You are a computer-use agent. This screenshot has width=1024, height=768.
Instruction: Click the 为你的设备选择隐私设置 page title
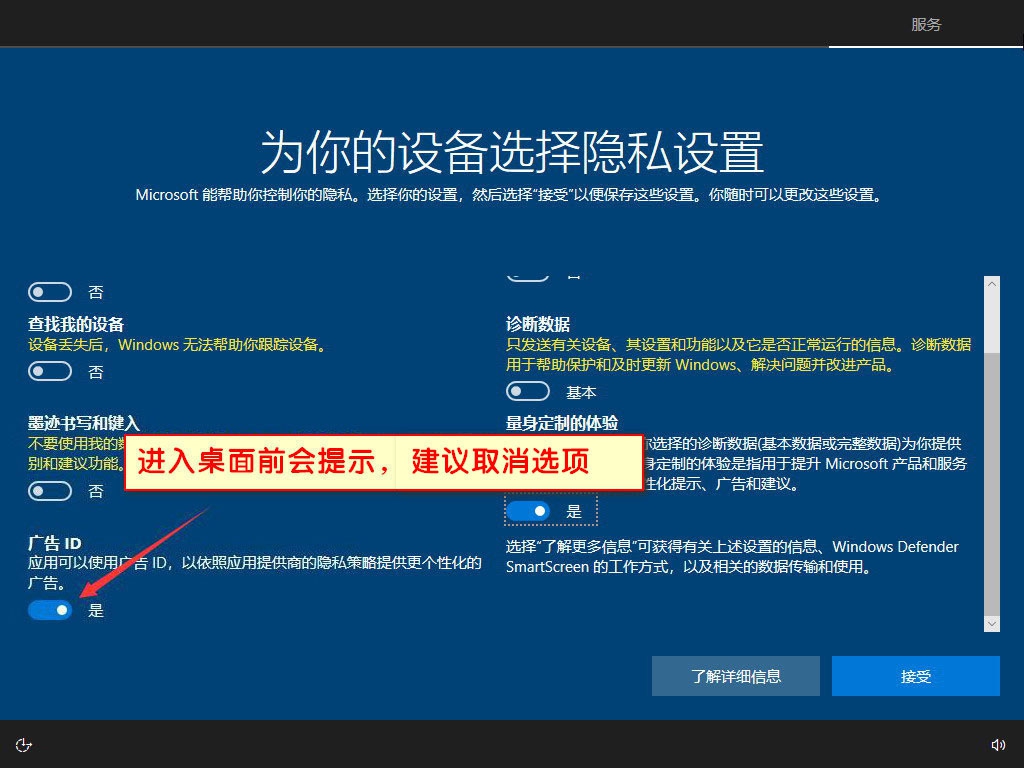click(x=512, y=152)
